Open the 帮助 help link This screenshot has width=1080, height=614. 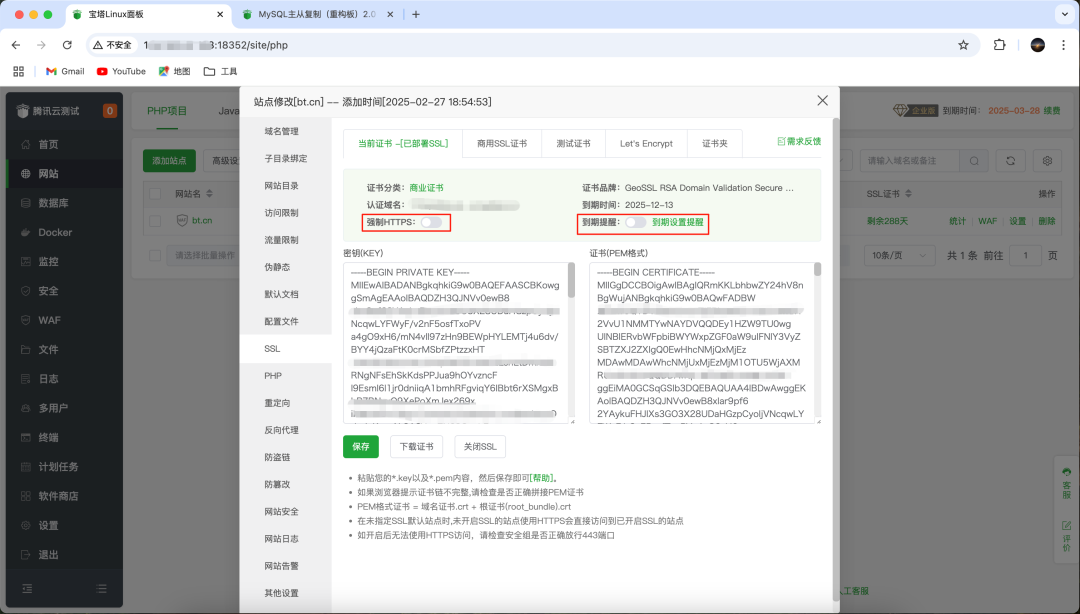pyautogui.click(x=539, y=475)
